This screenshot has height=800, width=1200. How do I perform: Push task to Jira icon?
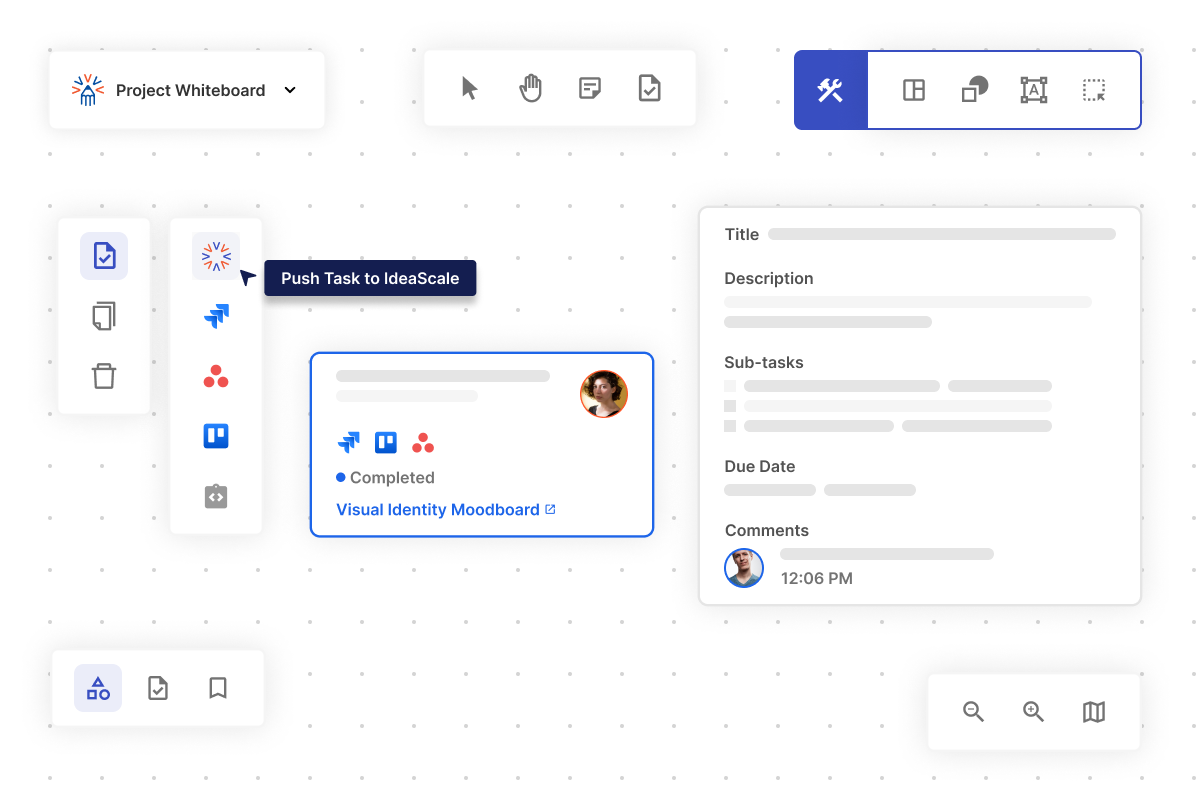click(x=216, y=316)
